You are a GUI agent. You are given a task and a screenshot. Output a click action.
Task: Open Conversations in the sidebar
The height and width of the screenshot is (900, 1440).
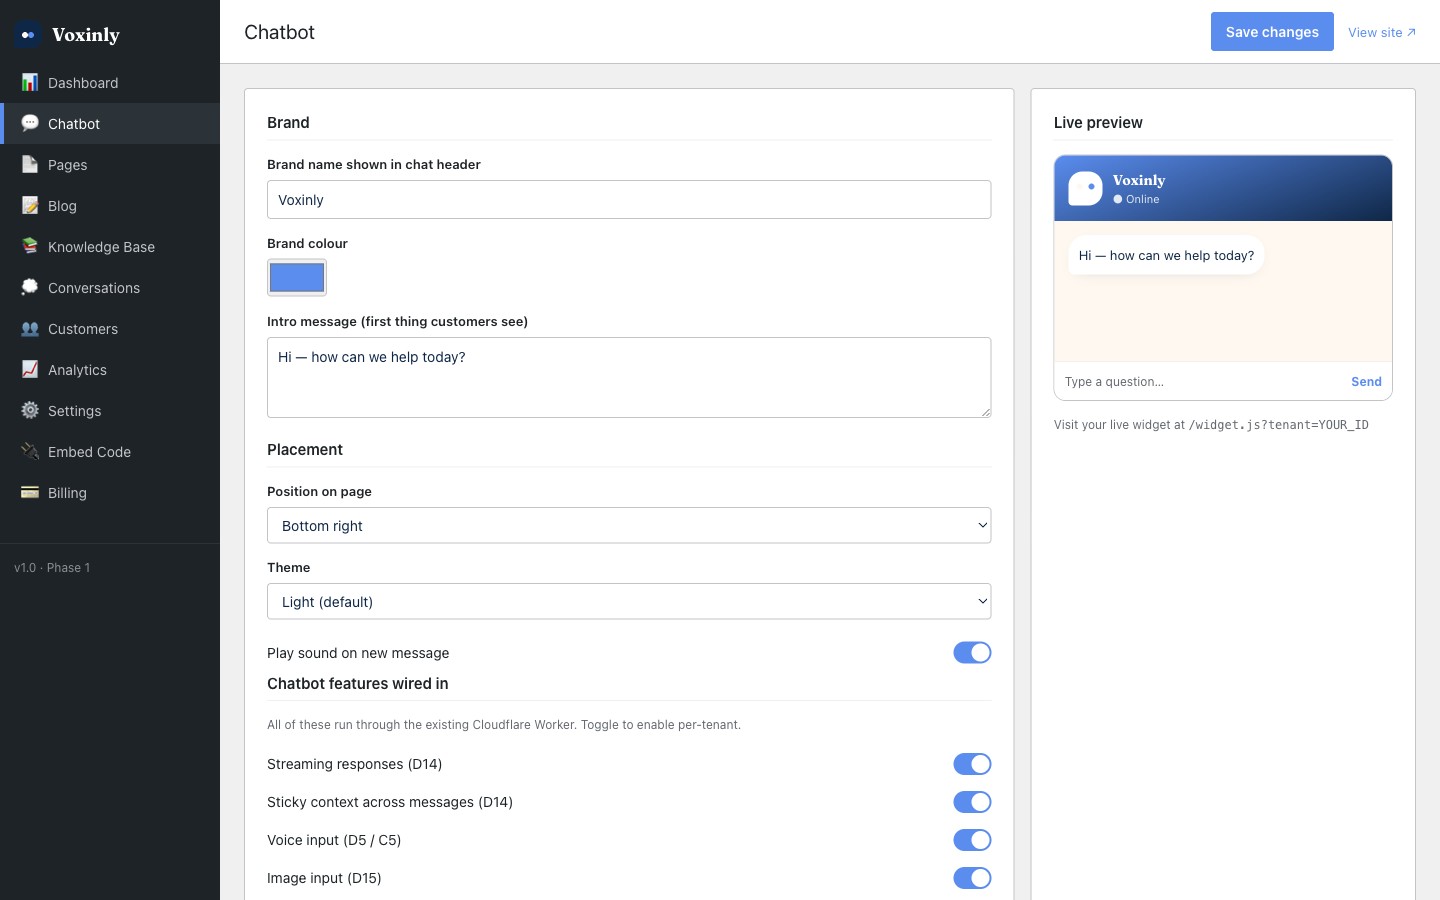pos(110,288)
